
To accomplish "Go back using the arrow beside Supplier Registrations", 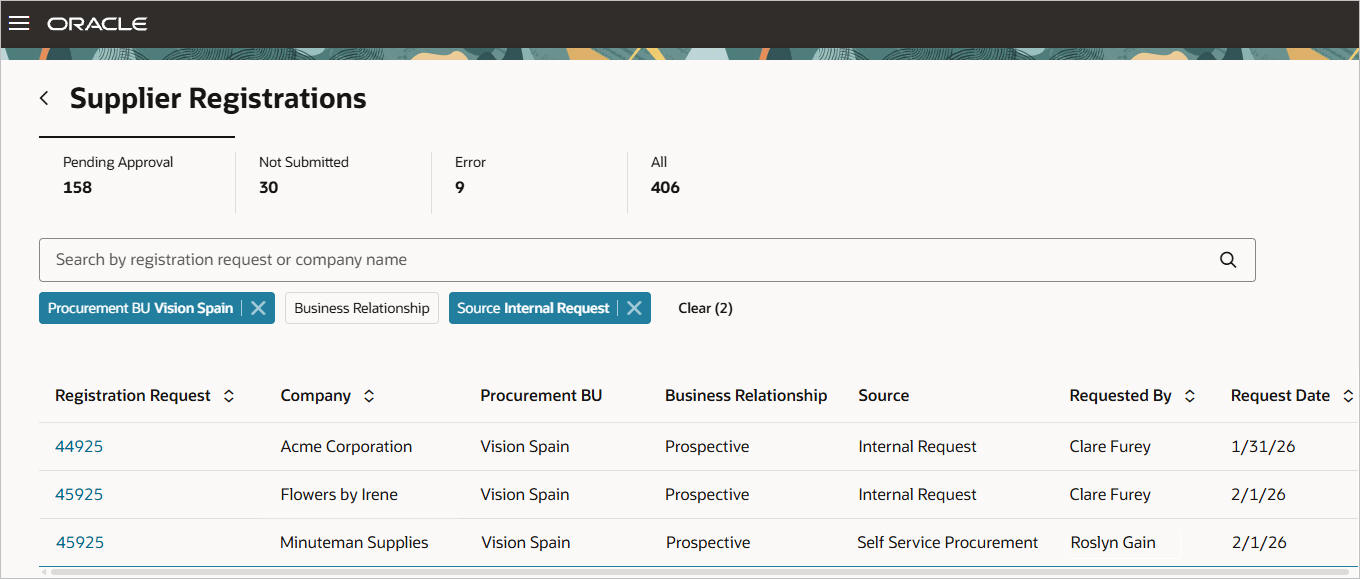I will point(44,98).
